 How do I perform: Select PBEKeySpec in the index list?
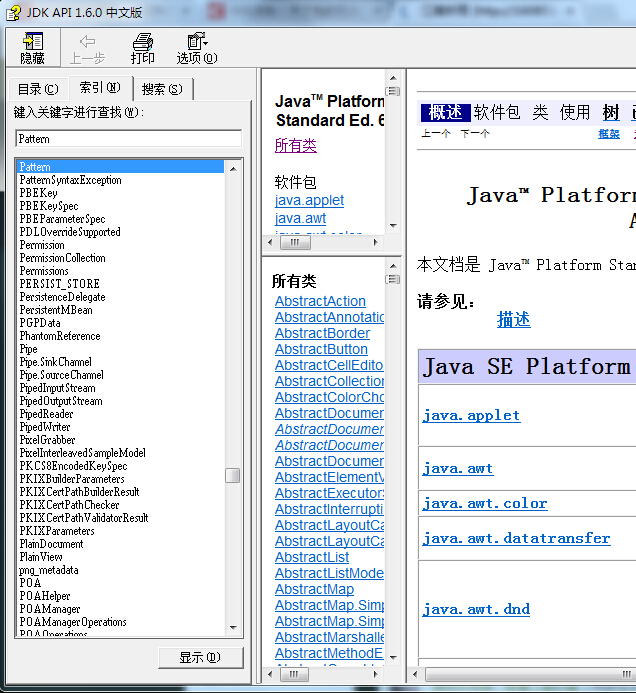pos(49,206)
